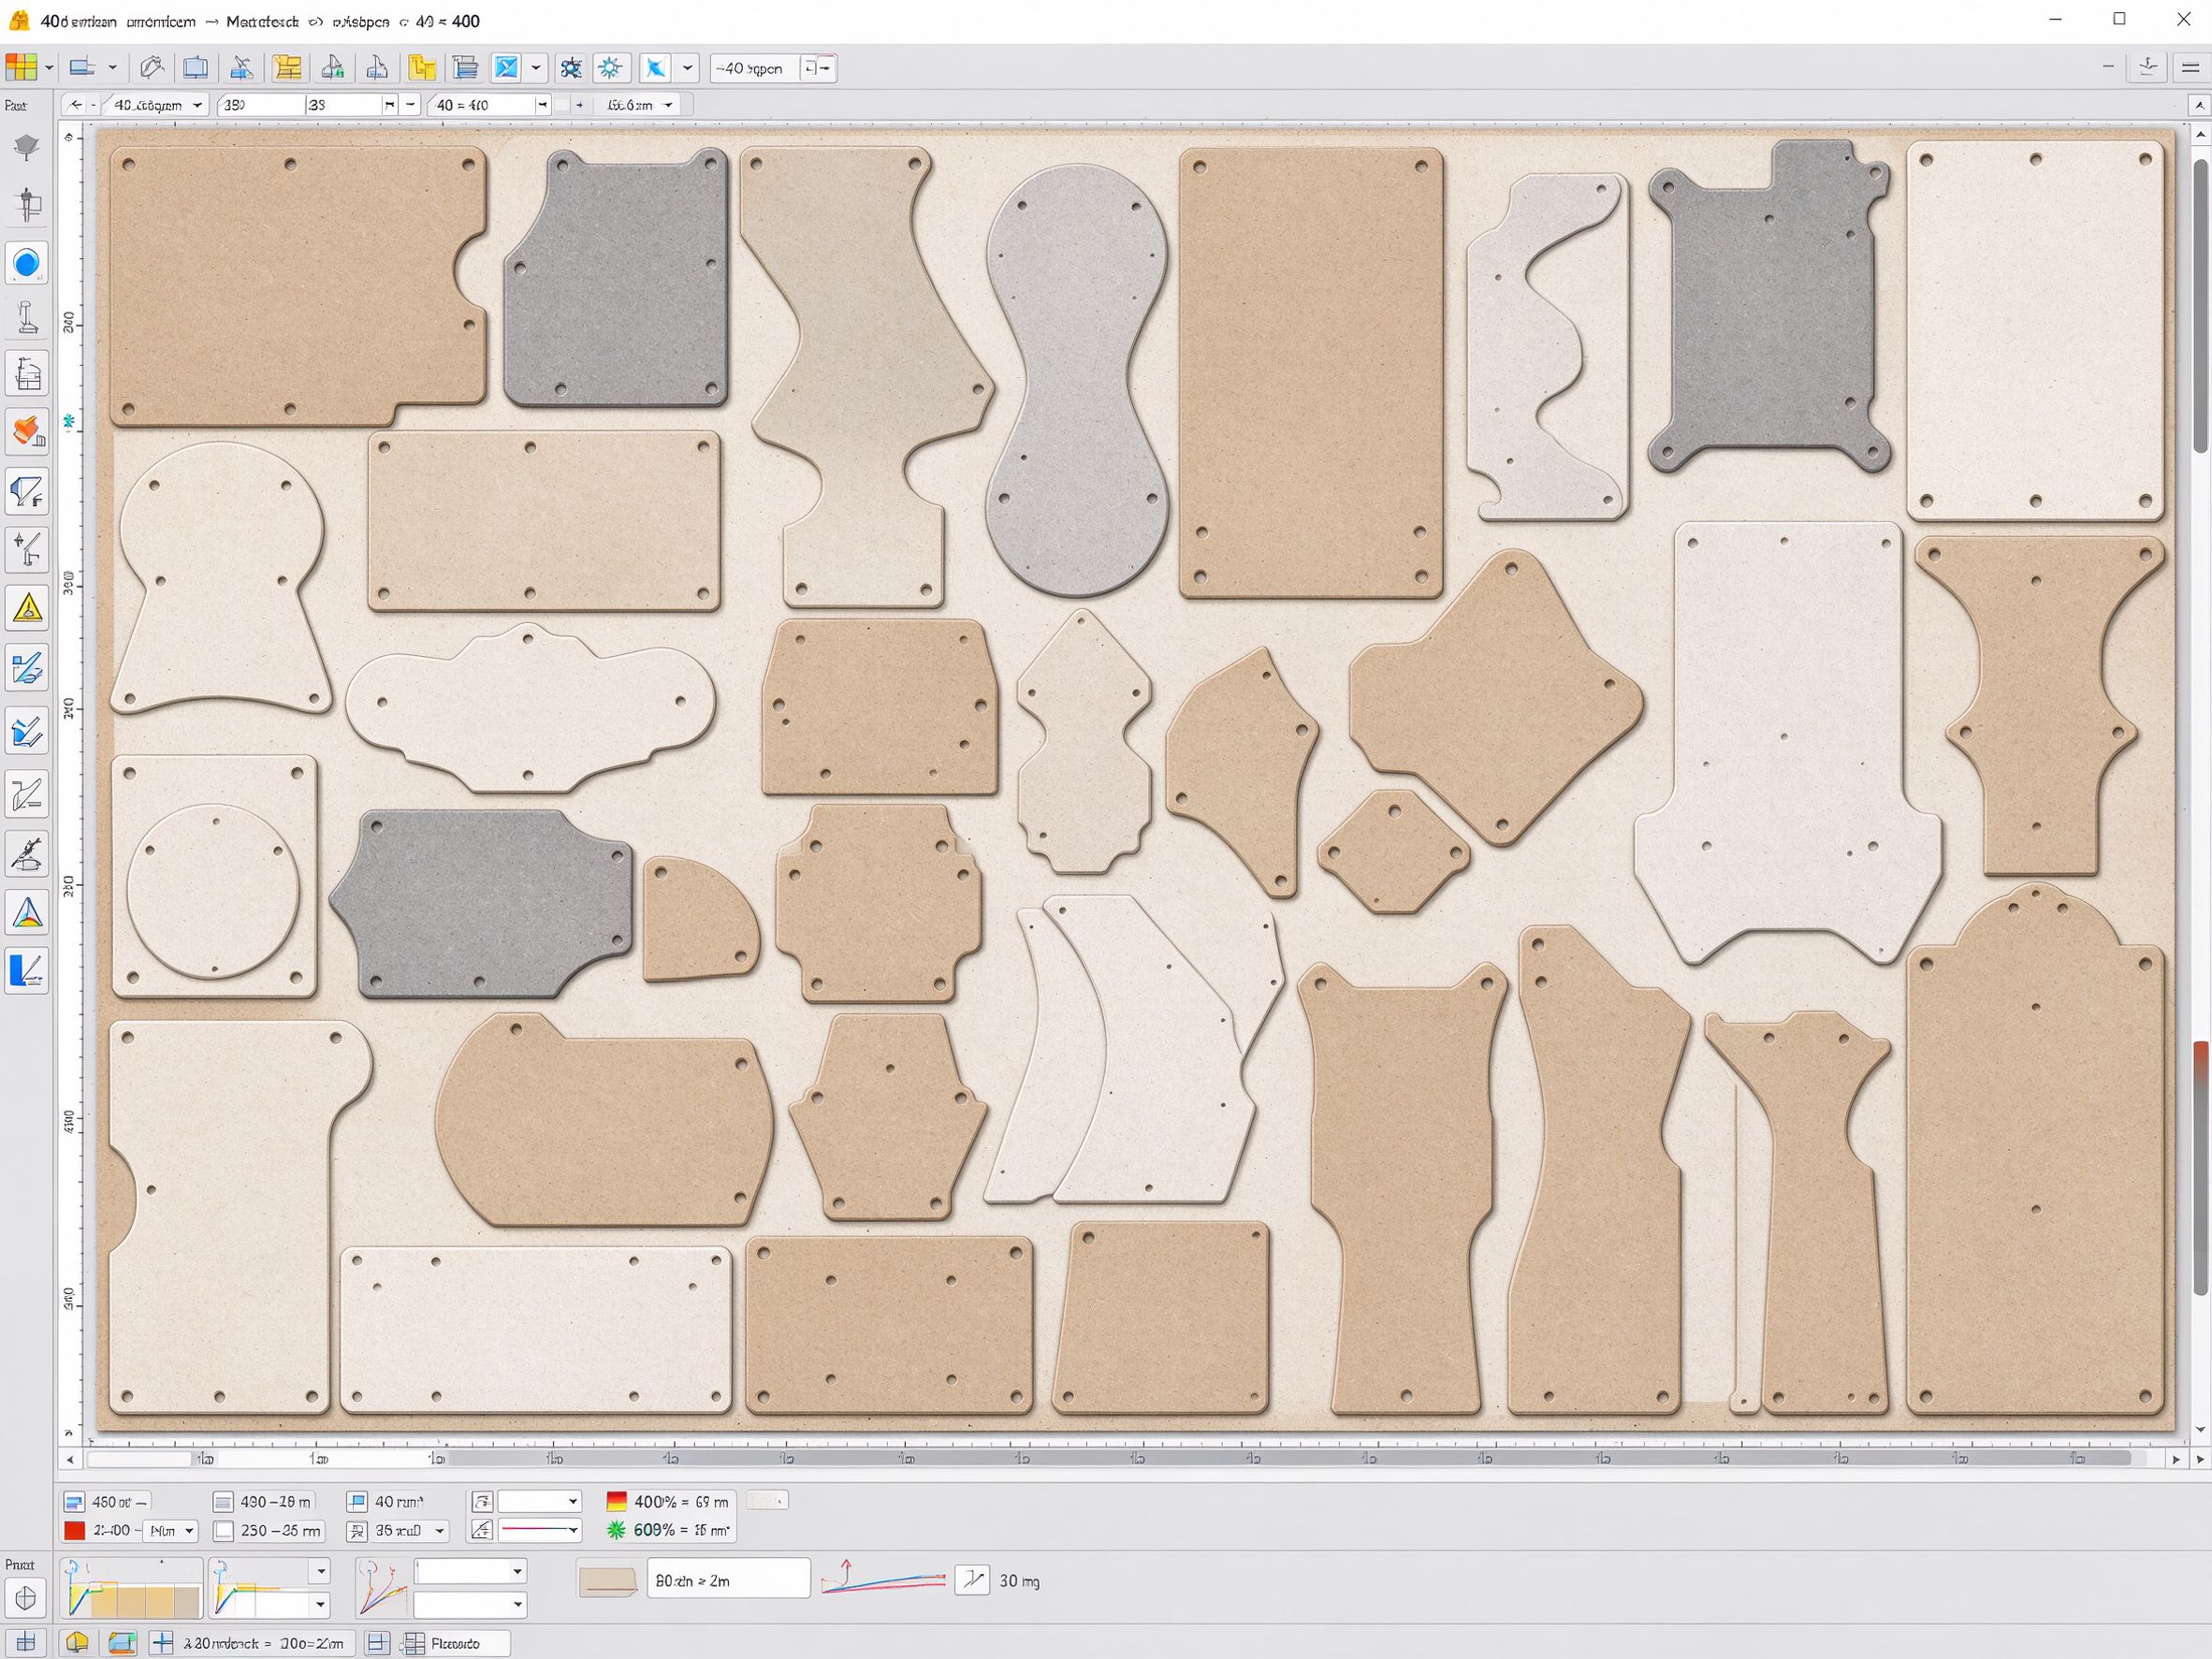Click the '-40 sqpen' field in top toolbar
Viewport: 2212px width, 1659px height.
(x=755, y=68)
